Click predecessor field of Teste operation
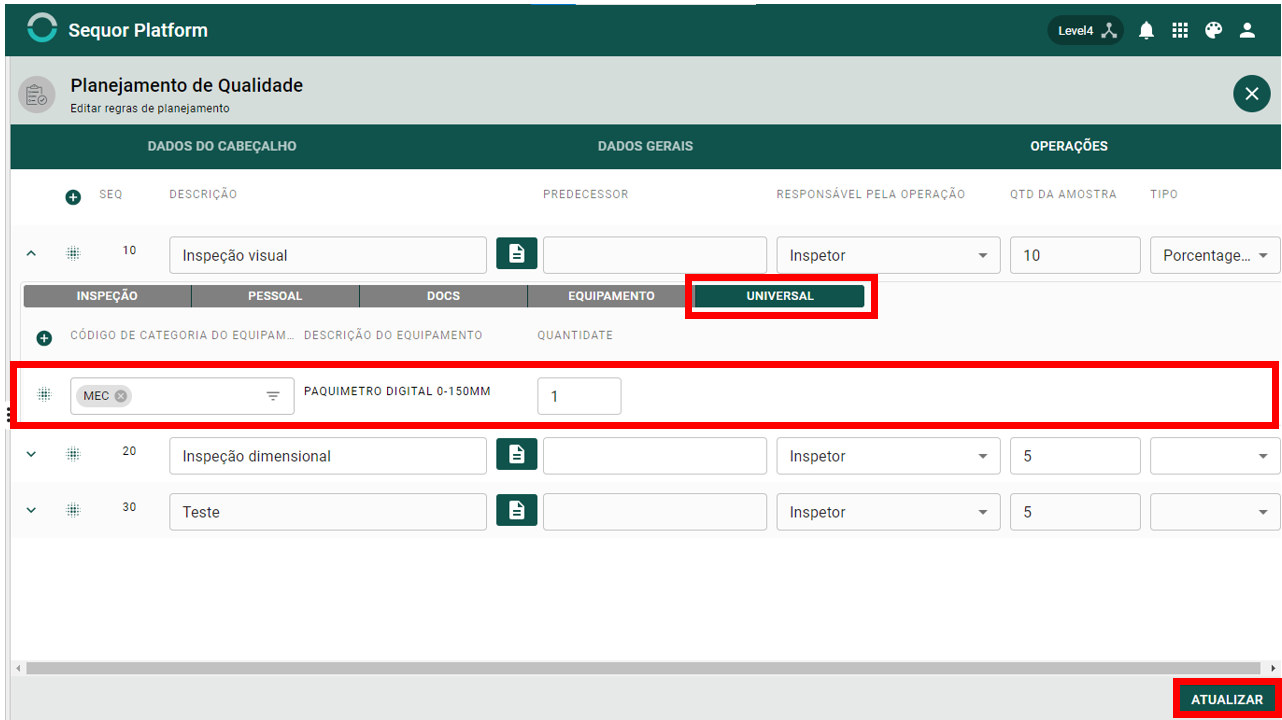 [x=655, y=512]
